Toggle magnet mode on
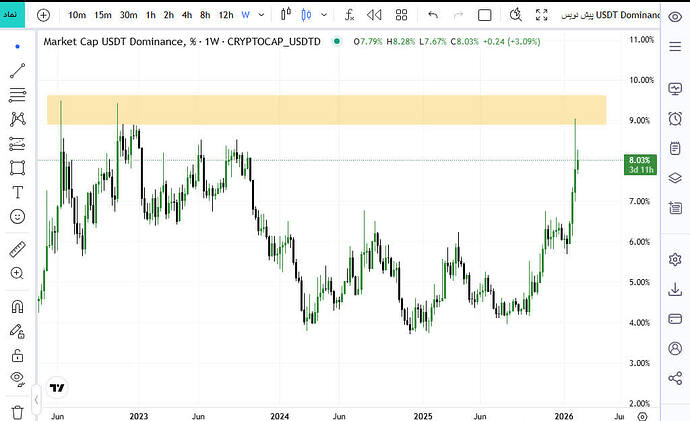 point(17,307)
